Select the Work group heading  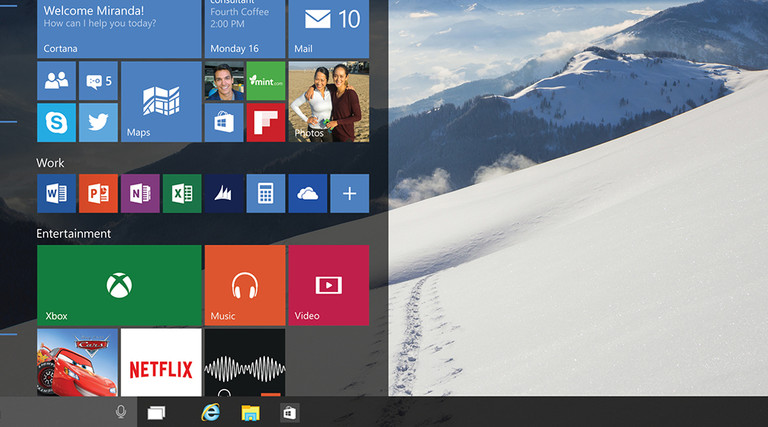pos(50,163)
